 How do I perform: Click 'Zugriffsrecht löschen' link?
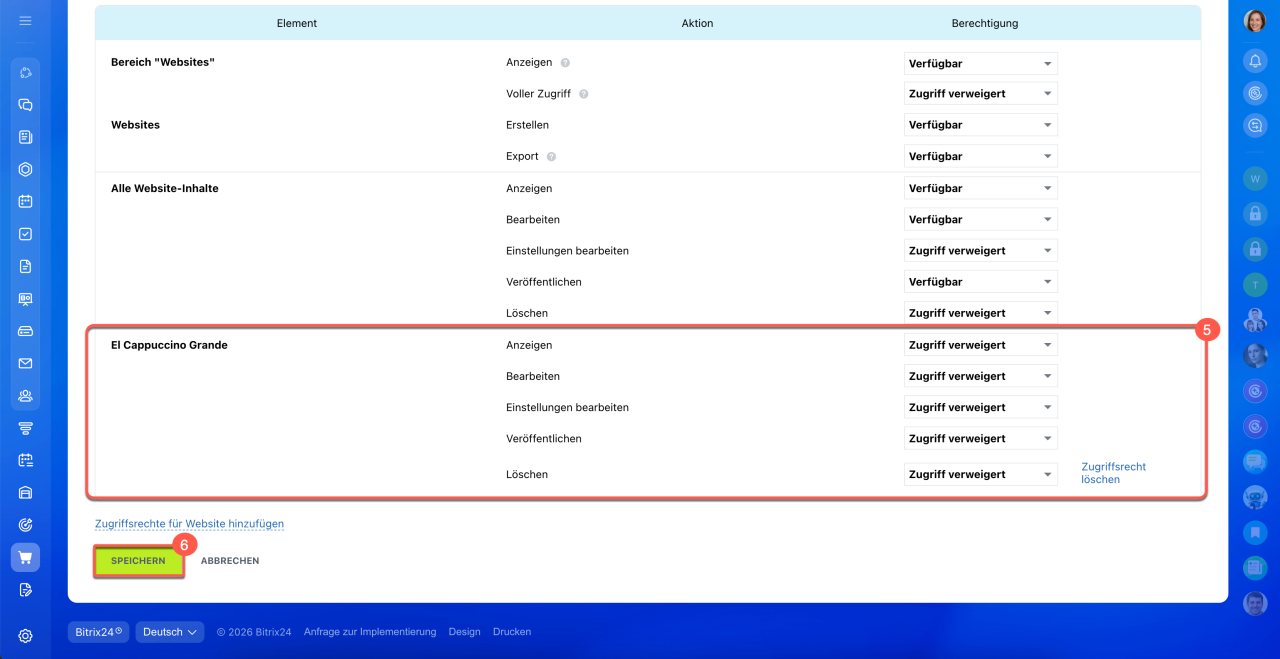(x=1114, y=473)
